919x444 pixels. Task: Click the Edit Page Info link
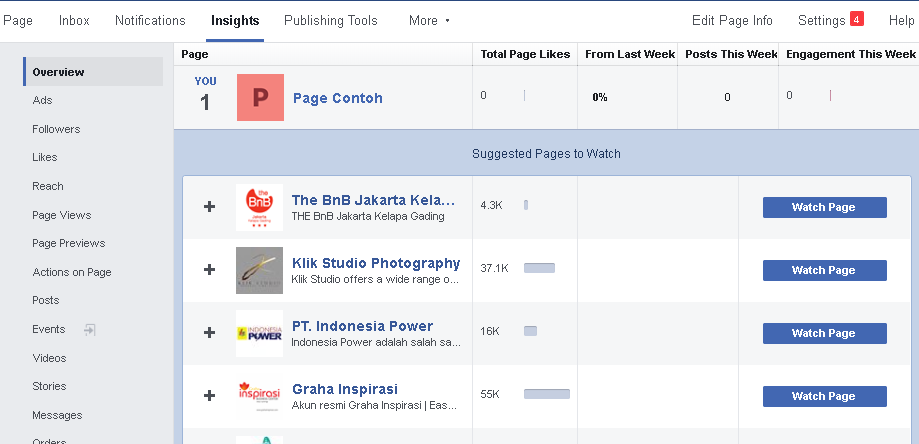732,20
